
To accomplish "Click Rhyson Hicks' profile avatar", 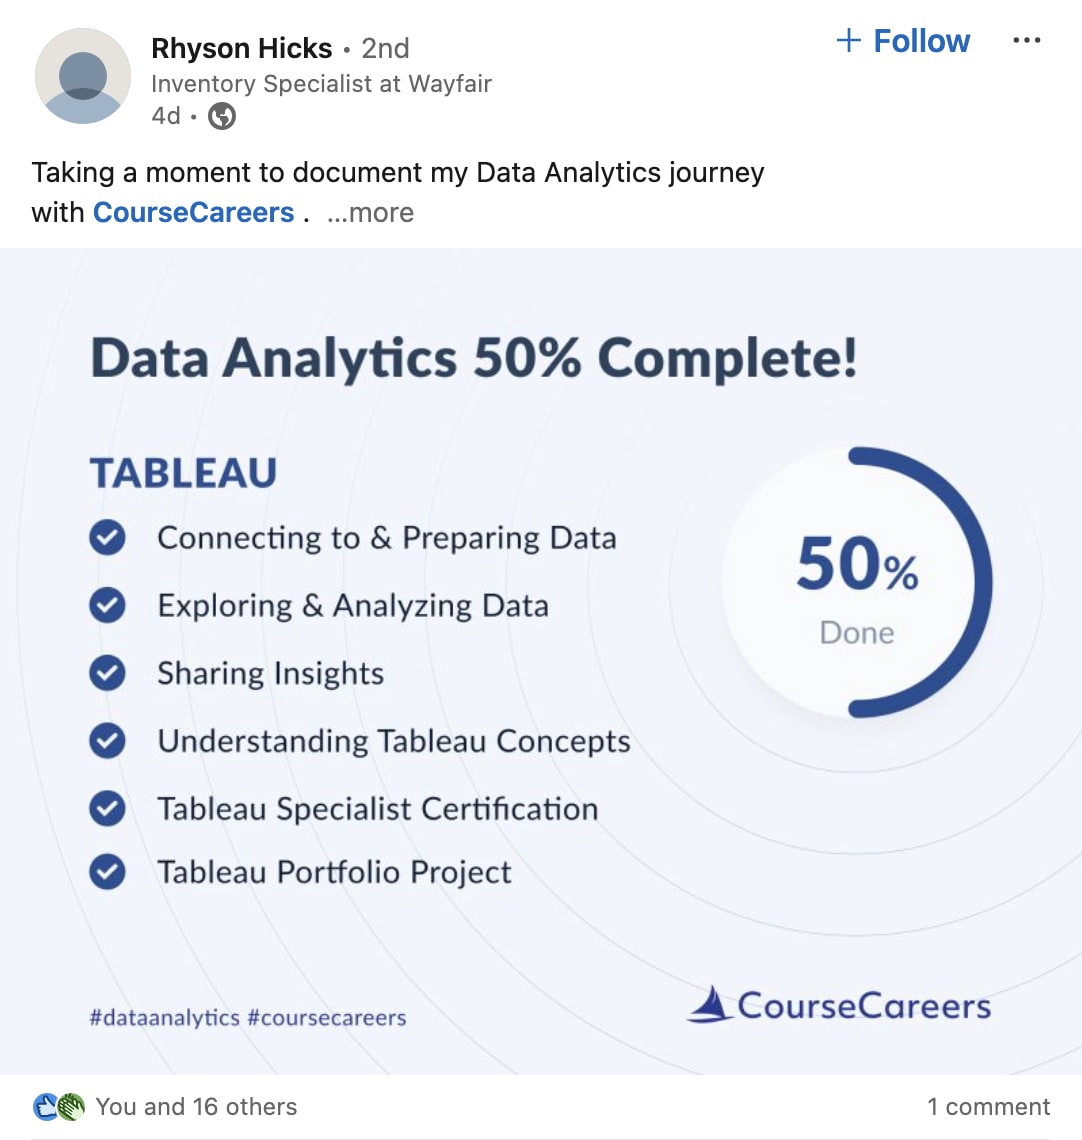I will pyautogui.click(x=83, y=76).
